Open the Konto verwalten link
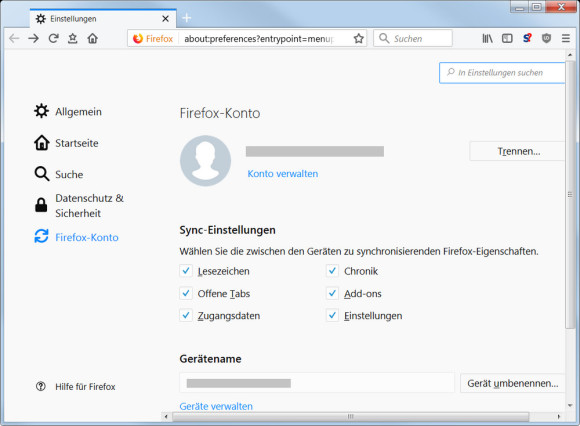Viewport: 580px width, 426px height. click(283, 174)
